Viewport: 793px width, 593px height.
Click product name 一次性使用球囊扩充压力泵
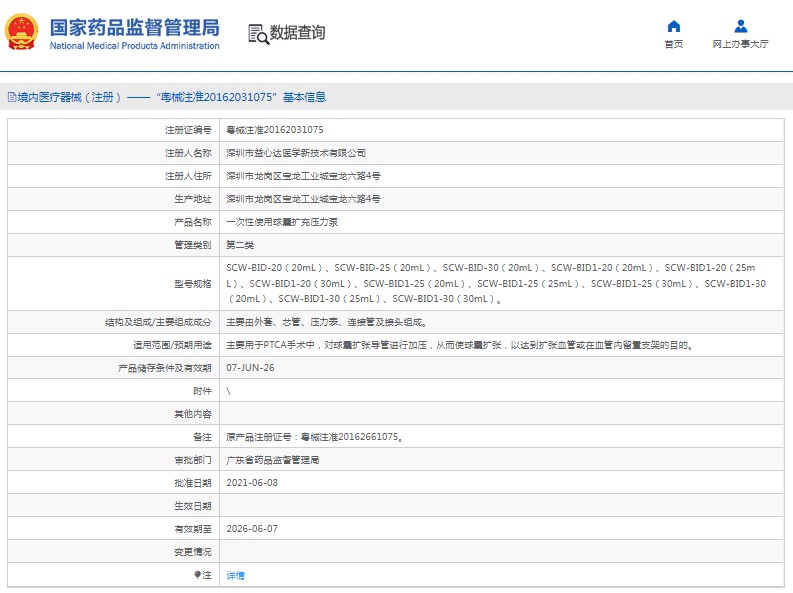click(x=282, y=222)
